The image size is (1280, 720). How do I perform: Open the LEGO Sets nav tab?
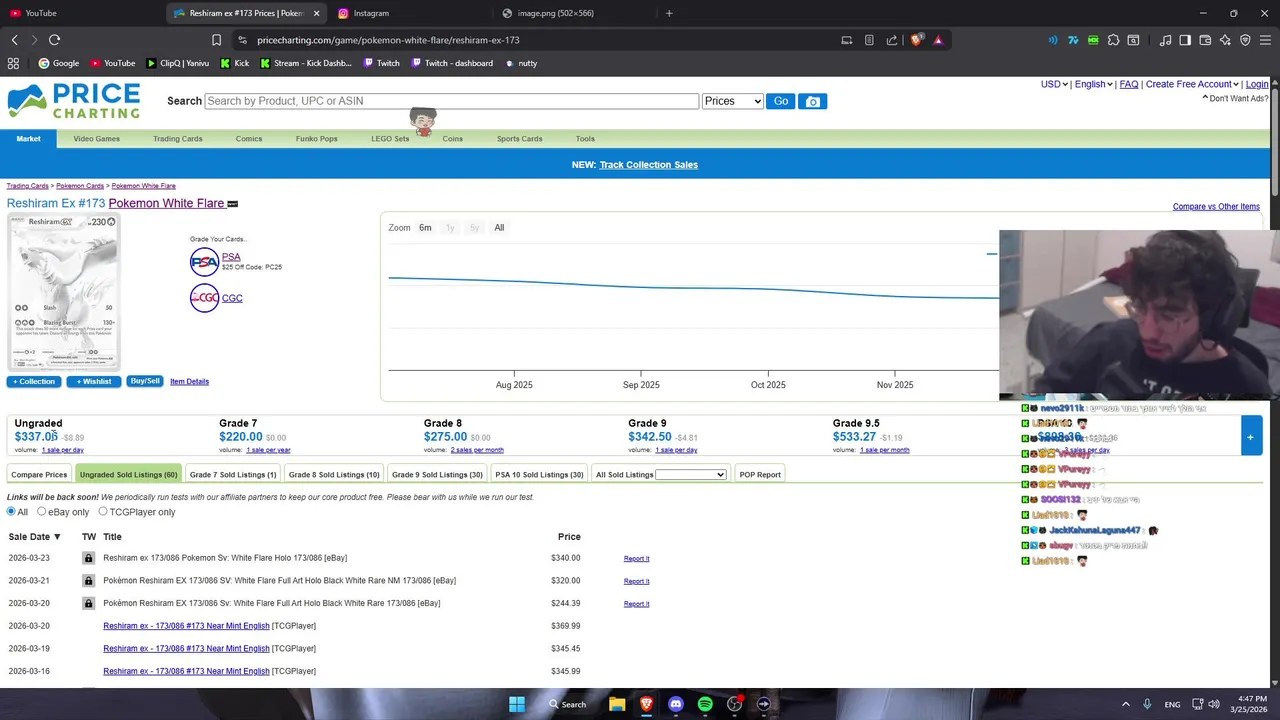click(x=390, y=139)
